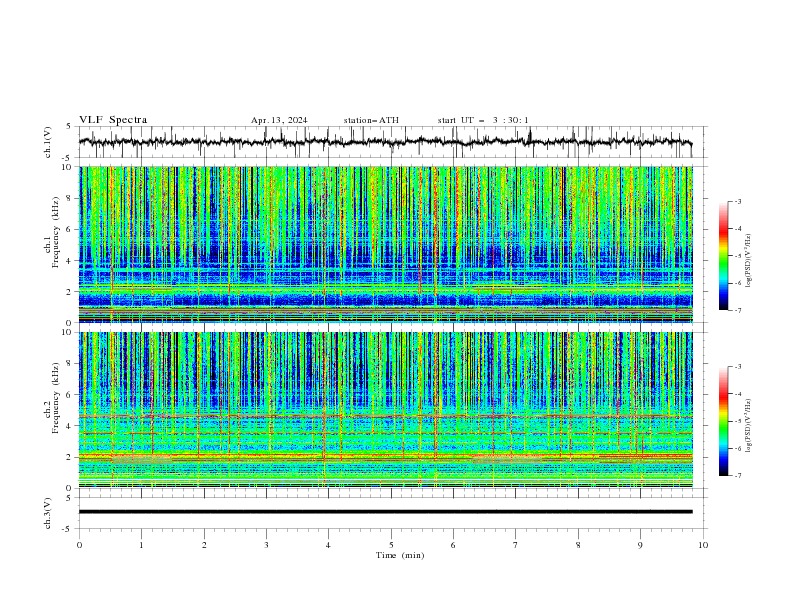Click the ch.2 color bar '-7' tick label
The width and height of the screenshot is (792, 612).
click(738, 476)
